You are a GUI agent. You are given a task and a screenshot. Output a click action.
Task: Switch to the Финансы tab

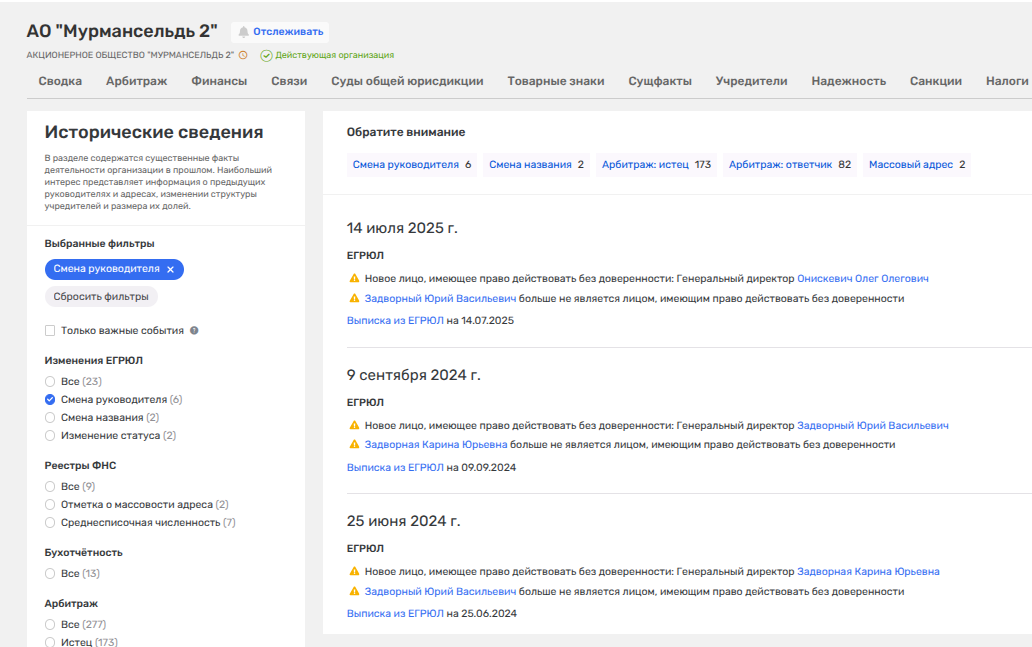click(219, 81)
